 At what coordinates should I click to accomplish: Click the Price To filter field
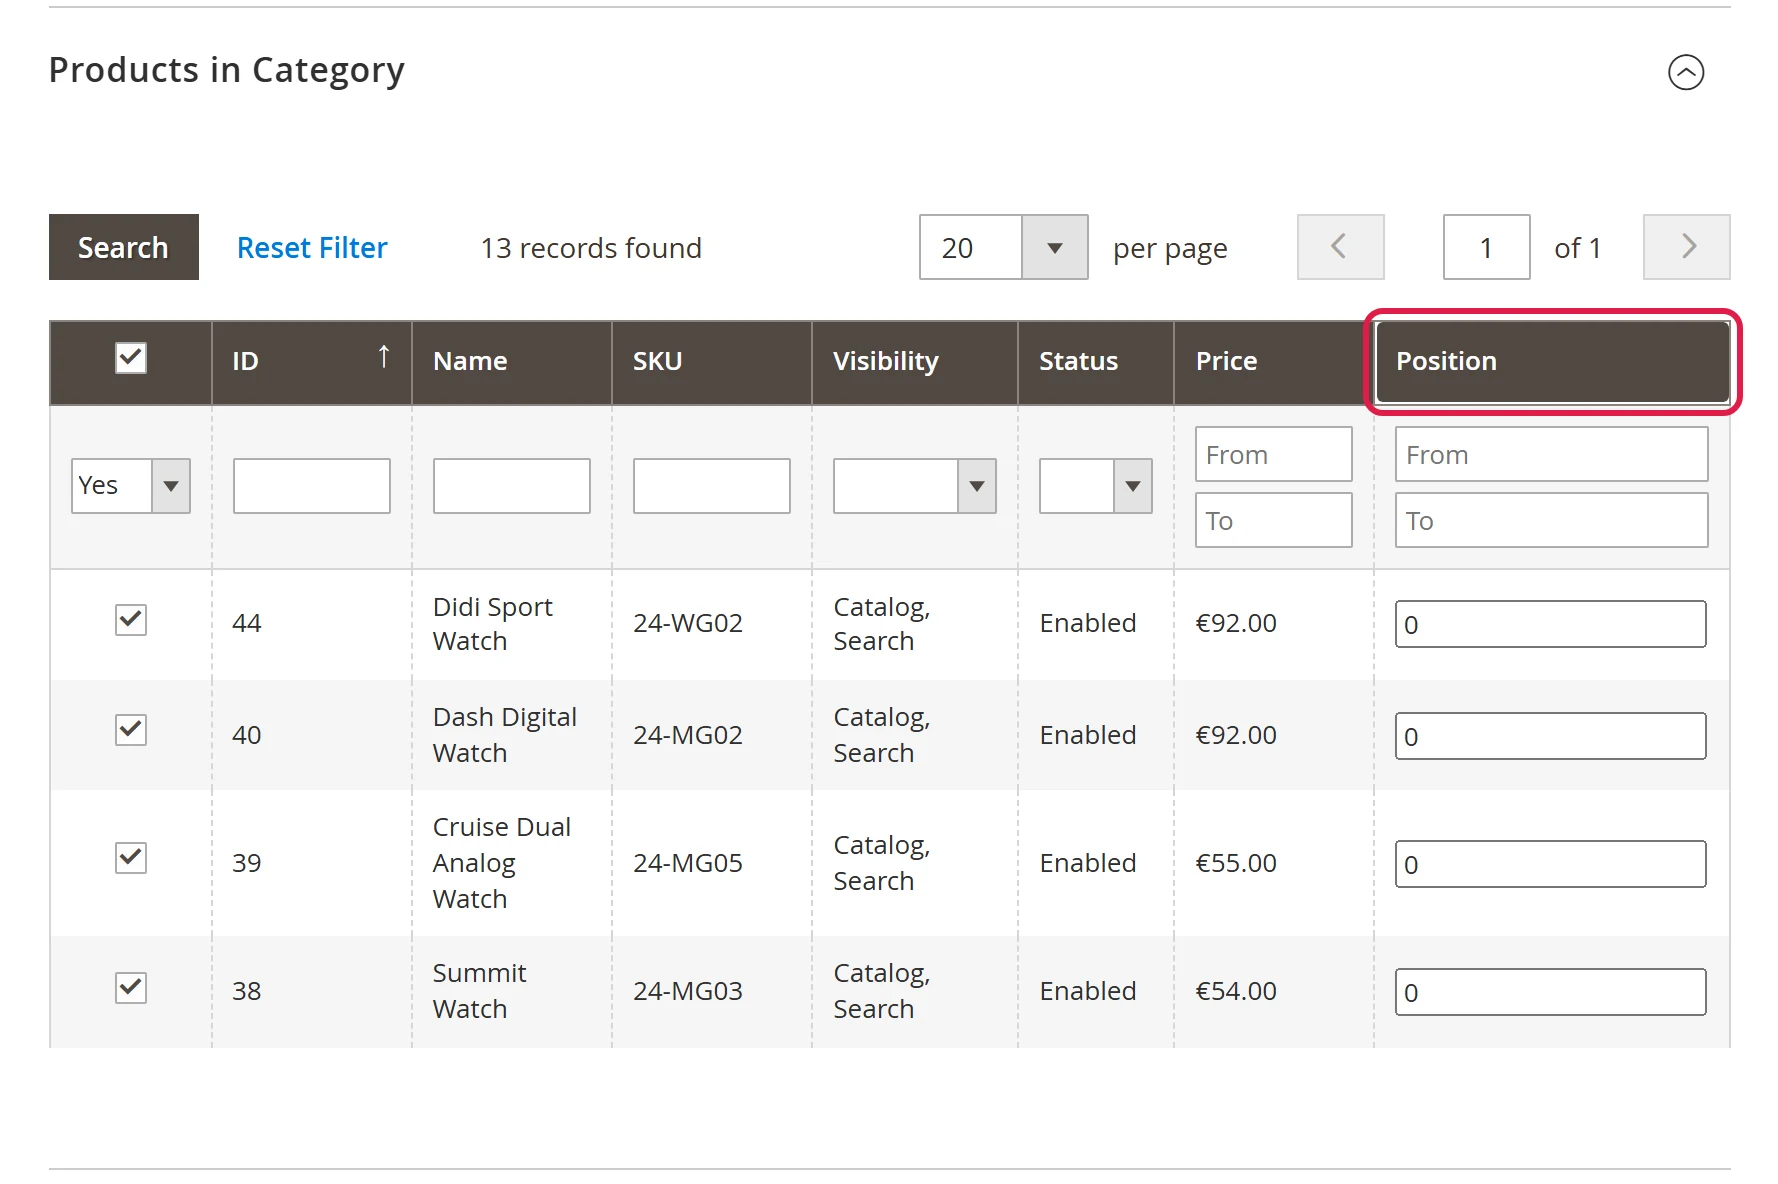coord(1274,520)
